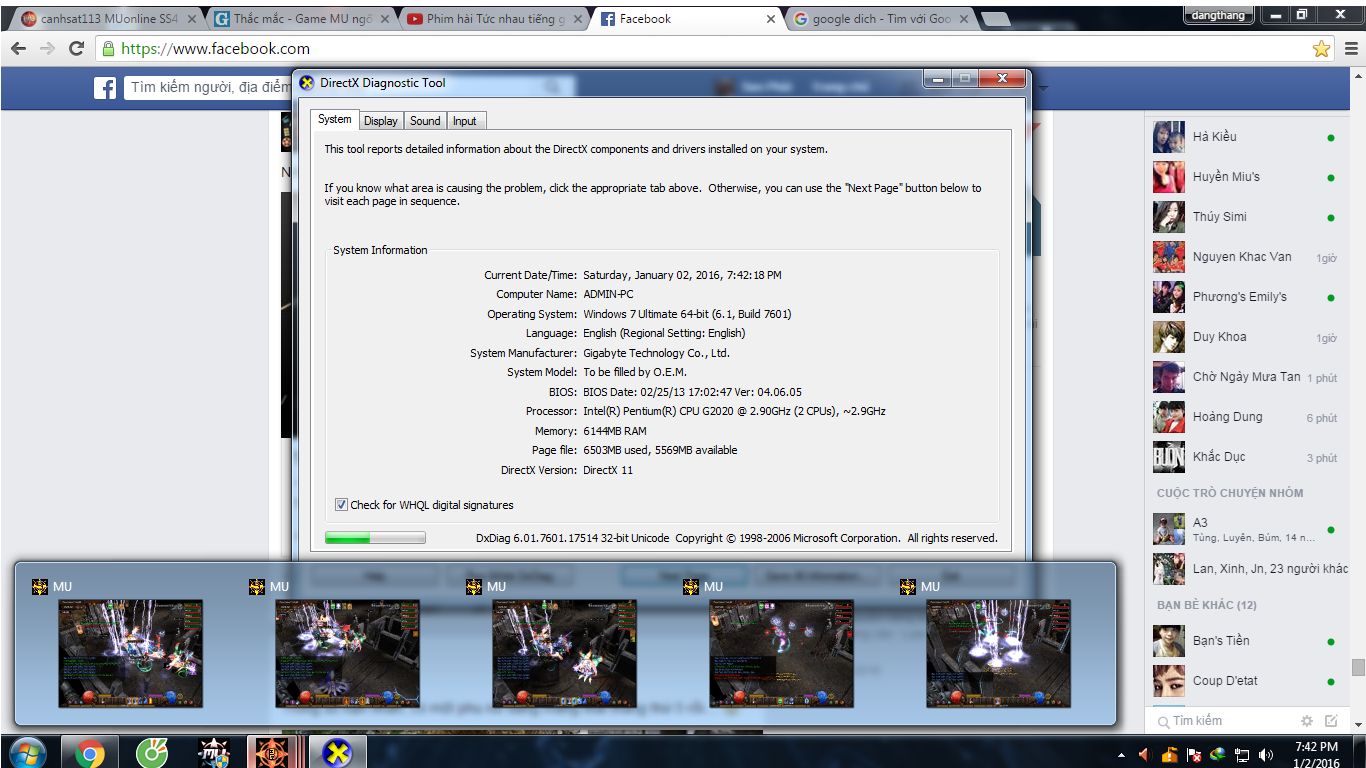Click the DirectX Diagnostic Tool title icon
1366x768 pixels.
(x=307, y=83)
